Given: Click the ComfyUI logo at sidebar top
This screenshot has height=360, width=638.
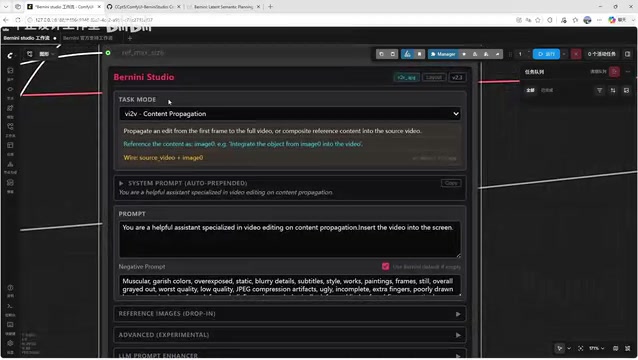Looking at the screenshot, I should click(10, 55).
